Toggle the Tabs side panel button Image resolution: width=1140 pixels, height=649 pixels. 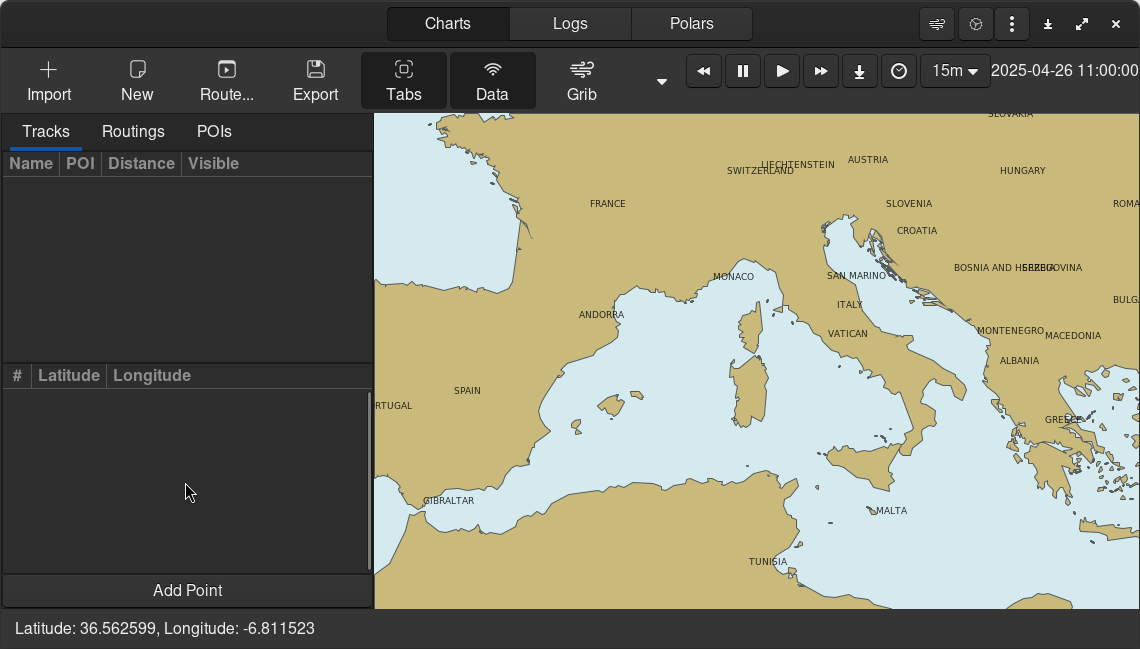point(404,81)
